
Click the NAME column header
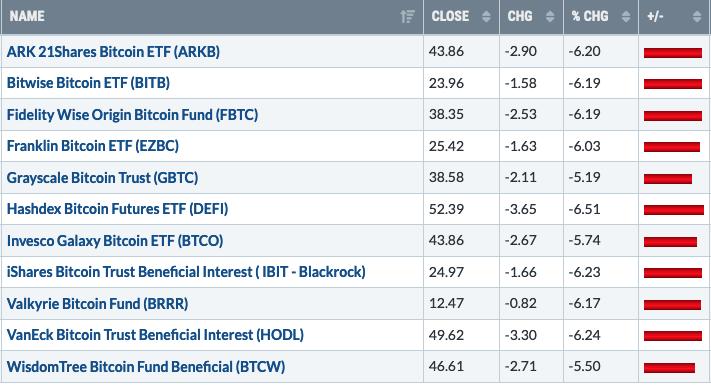pos(27,16)
